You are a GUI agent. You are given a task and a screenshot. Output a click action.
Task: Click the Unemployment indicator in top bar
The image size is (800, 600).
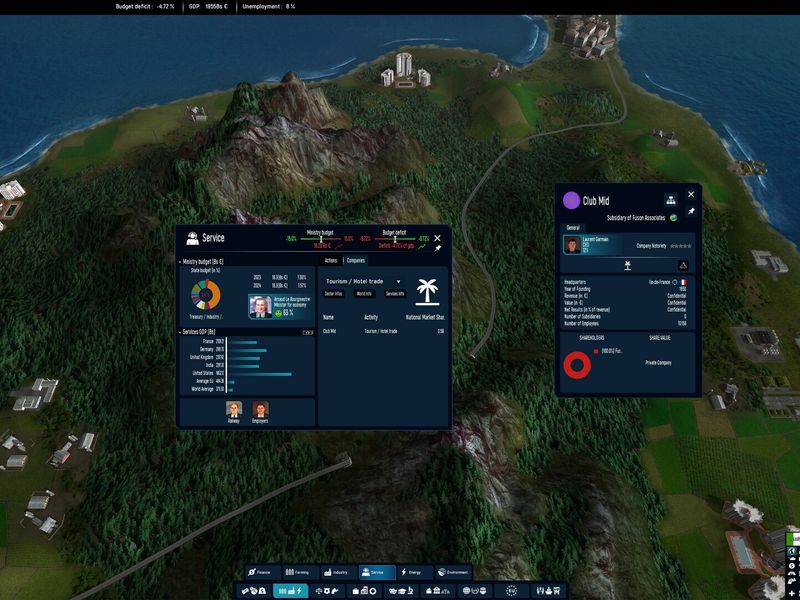[268, 7]
